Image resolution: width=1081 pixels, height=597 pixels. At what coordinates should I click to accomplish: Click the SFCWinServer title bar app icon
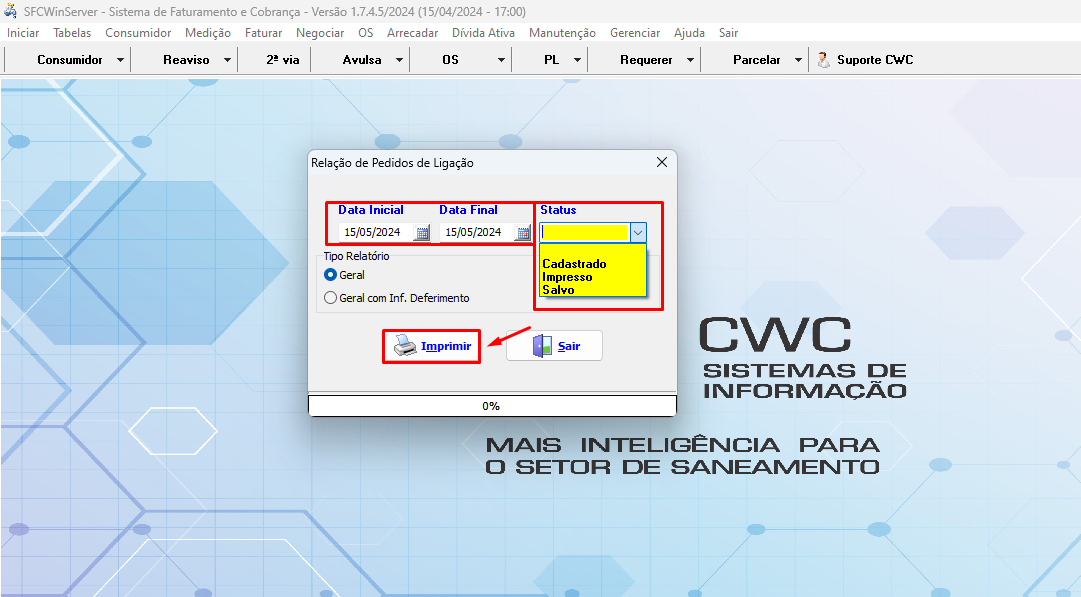(x=11, y=14)
